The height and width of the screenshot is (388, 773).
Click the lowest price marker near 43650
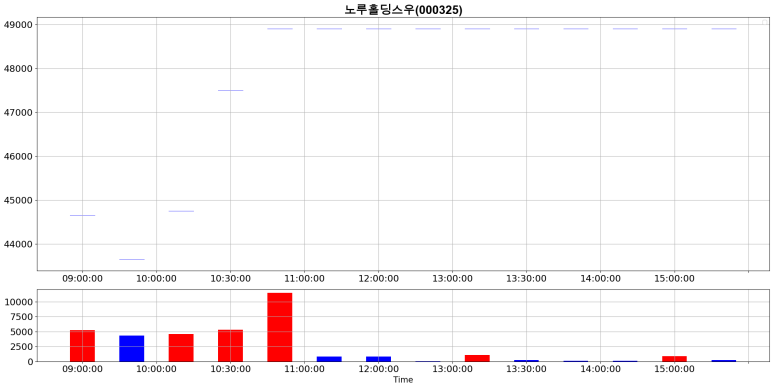click(132, 259)
